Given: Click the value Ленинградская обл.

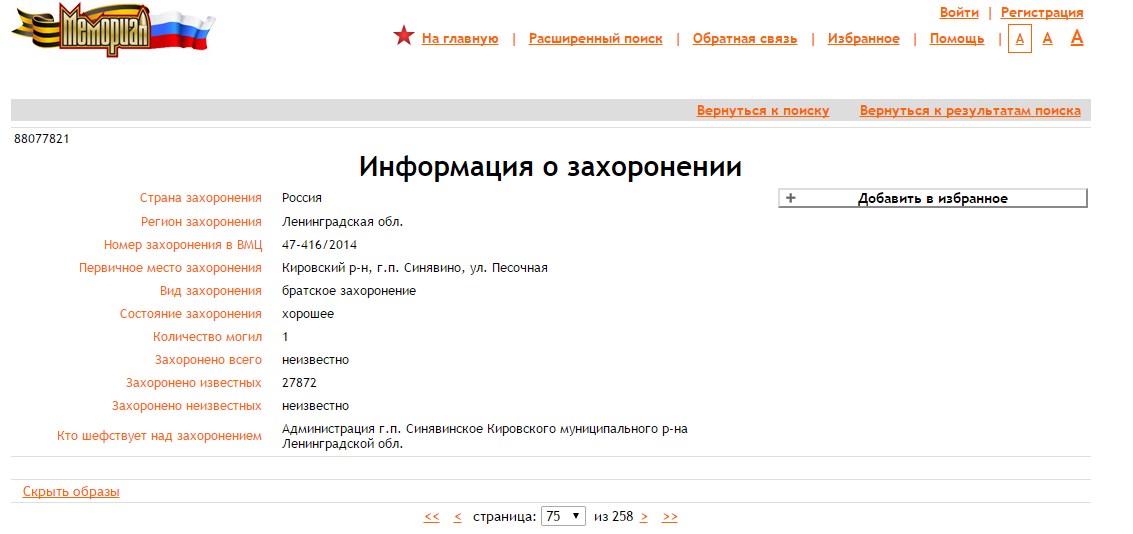Looking at the screenshot, I should [343, 222].
